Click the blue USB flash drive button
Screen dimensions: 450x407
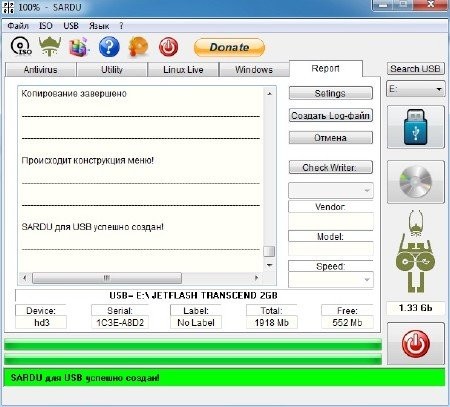pos(415,127)
